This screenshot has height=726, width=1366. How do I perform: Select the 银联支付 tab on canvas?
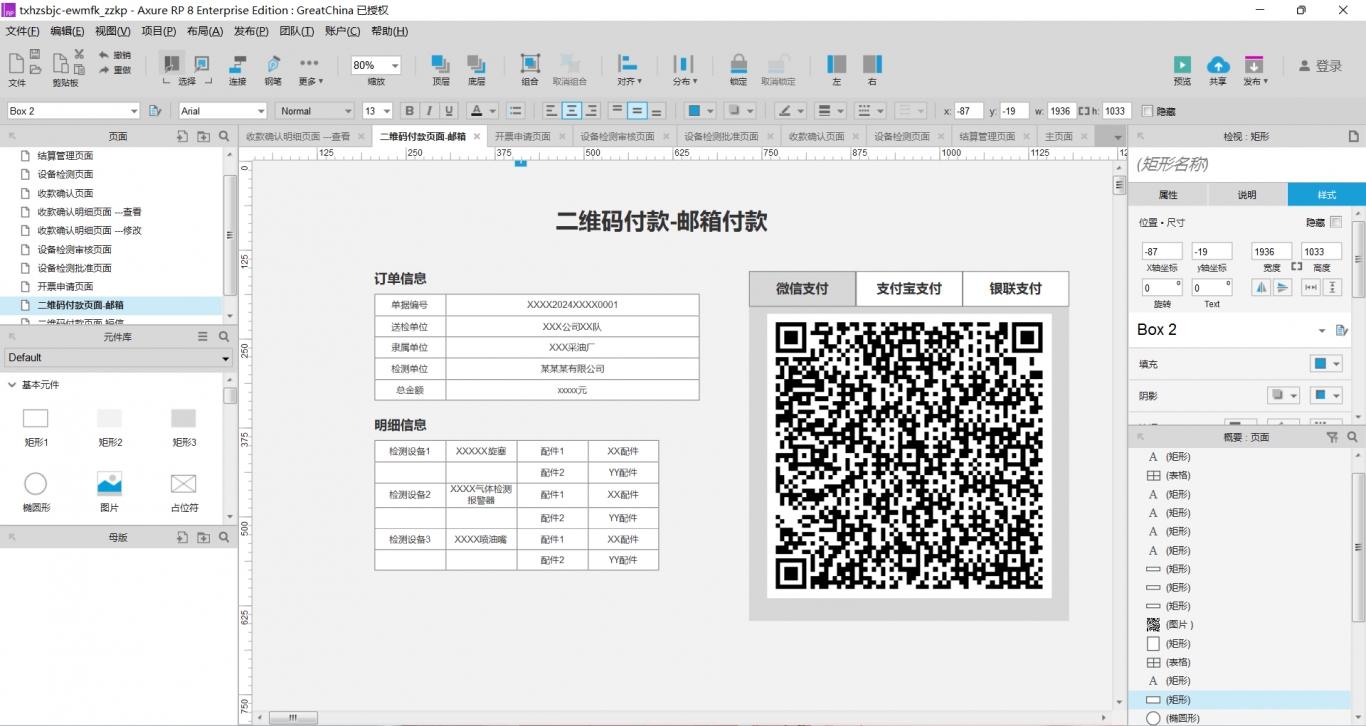point(1016,289)
